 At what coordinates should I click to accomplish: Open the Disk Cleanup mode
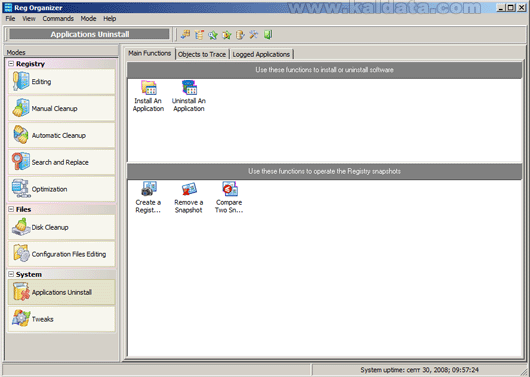coord(62,227)
